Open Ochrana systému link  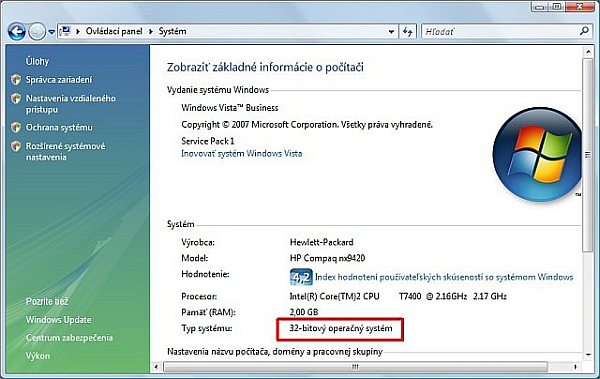(x=59, y=127)
